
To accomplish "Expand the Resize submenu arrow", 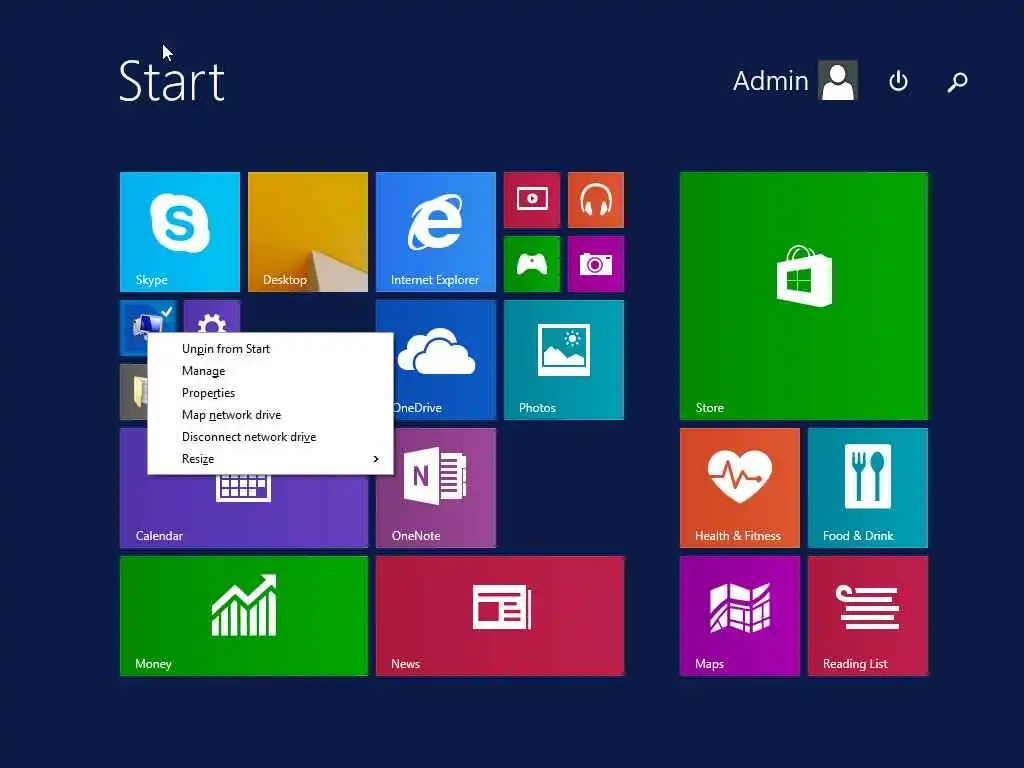I will pyautogui.click(x=376, y=459).
